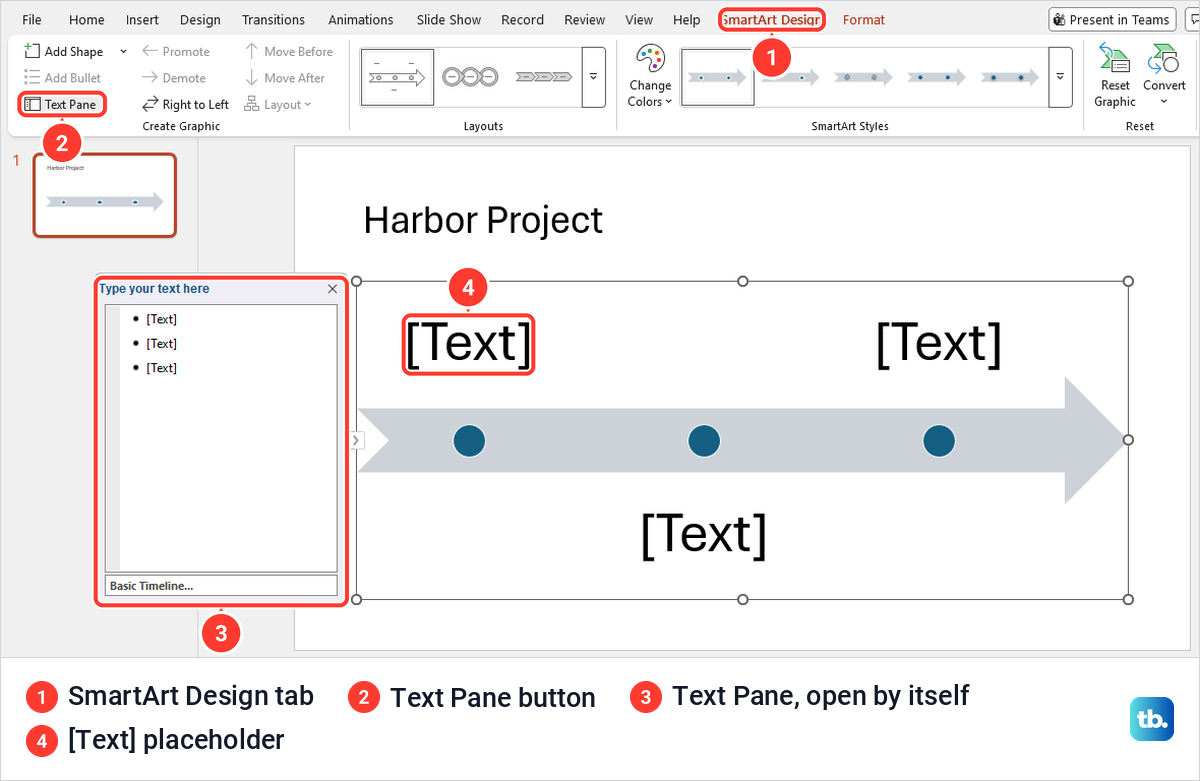Screen dimensions: 1200x781
Task: Collapse Text Pane using the side chevron
Action: click(357, 440)
